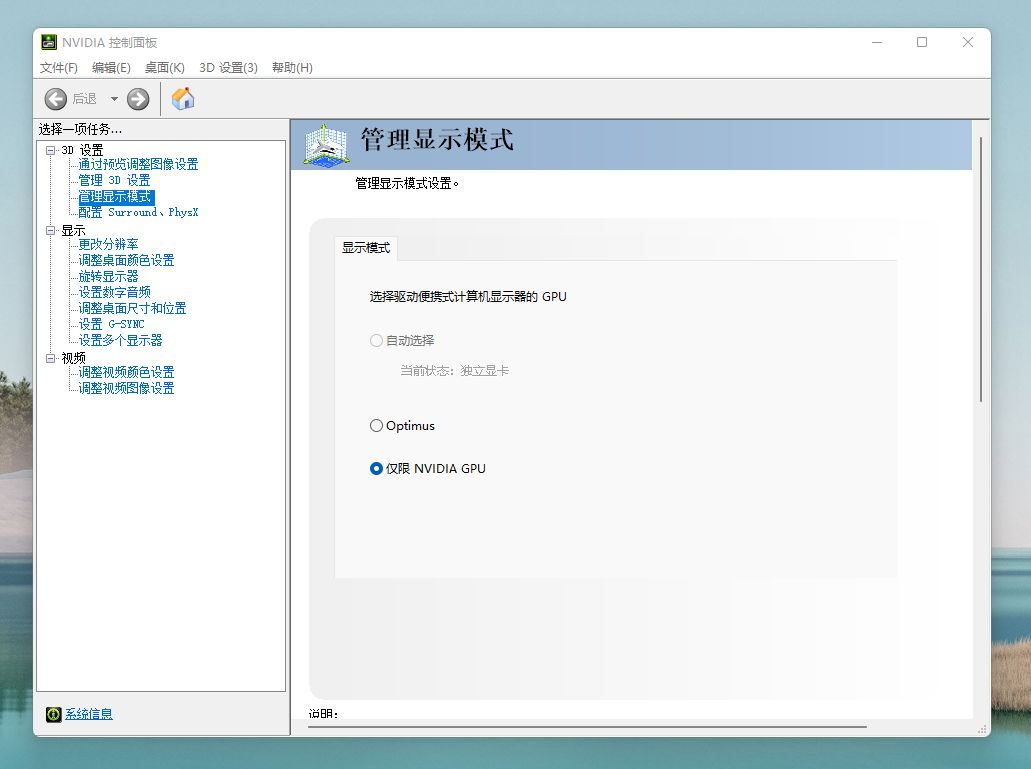Click the Back navigation arrow icon
Screen dimensions: 1031x769
point(57,98)
